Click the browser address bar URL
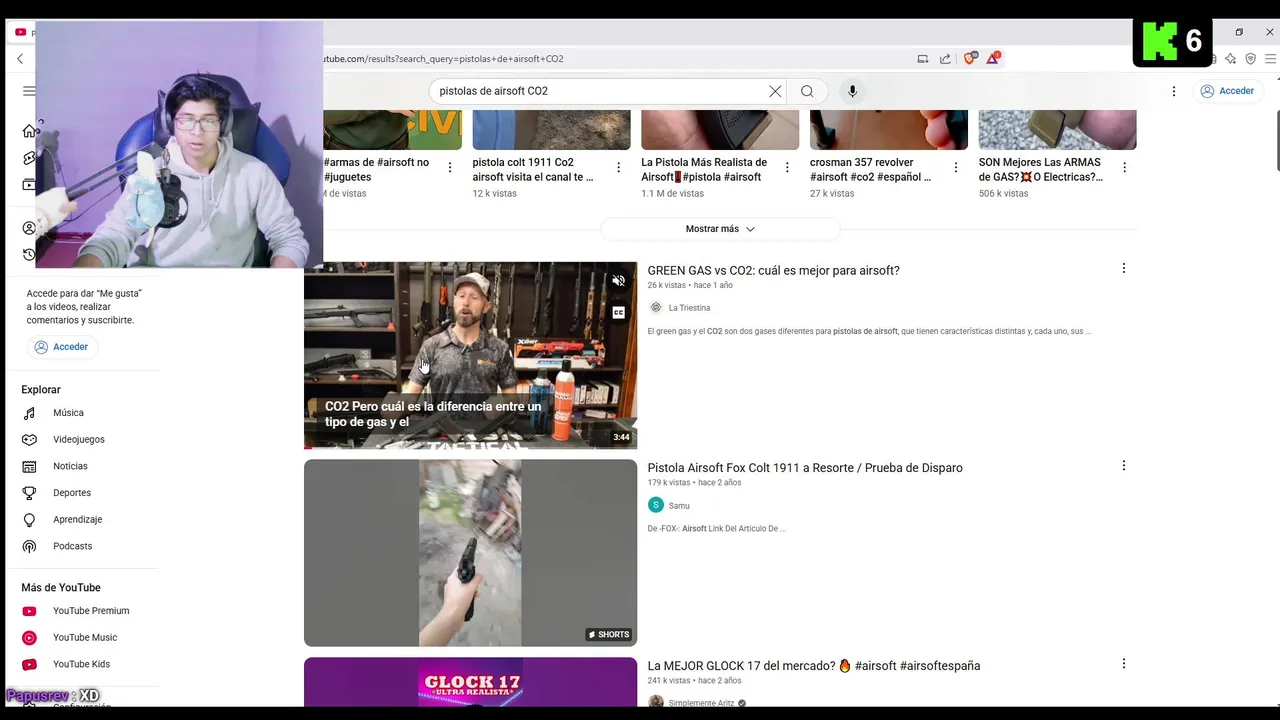Screen dimensions: 1280x720 click(x=443, y=59)
